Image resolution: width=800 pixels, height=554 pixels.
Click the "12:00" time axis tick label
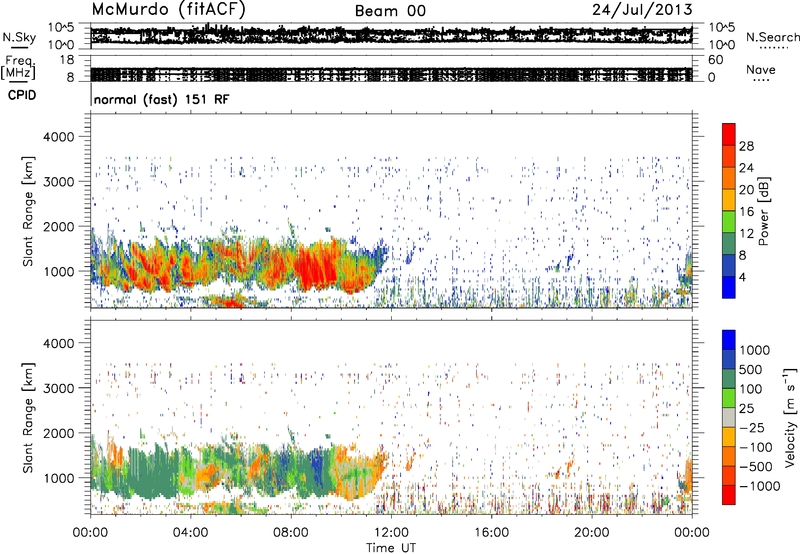[x=391, y=533]
